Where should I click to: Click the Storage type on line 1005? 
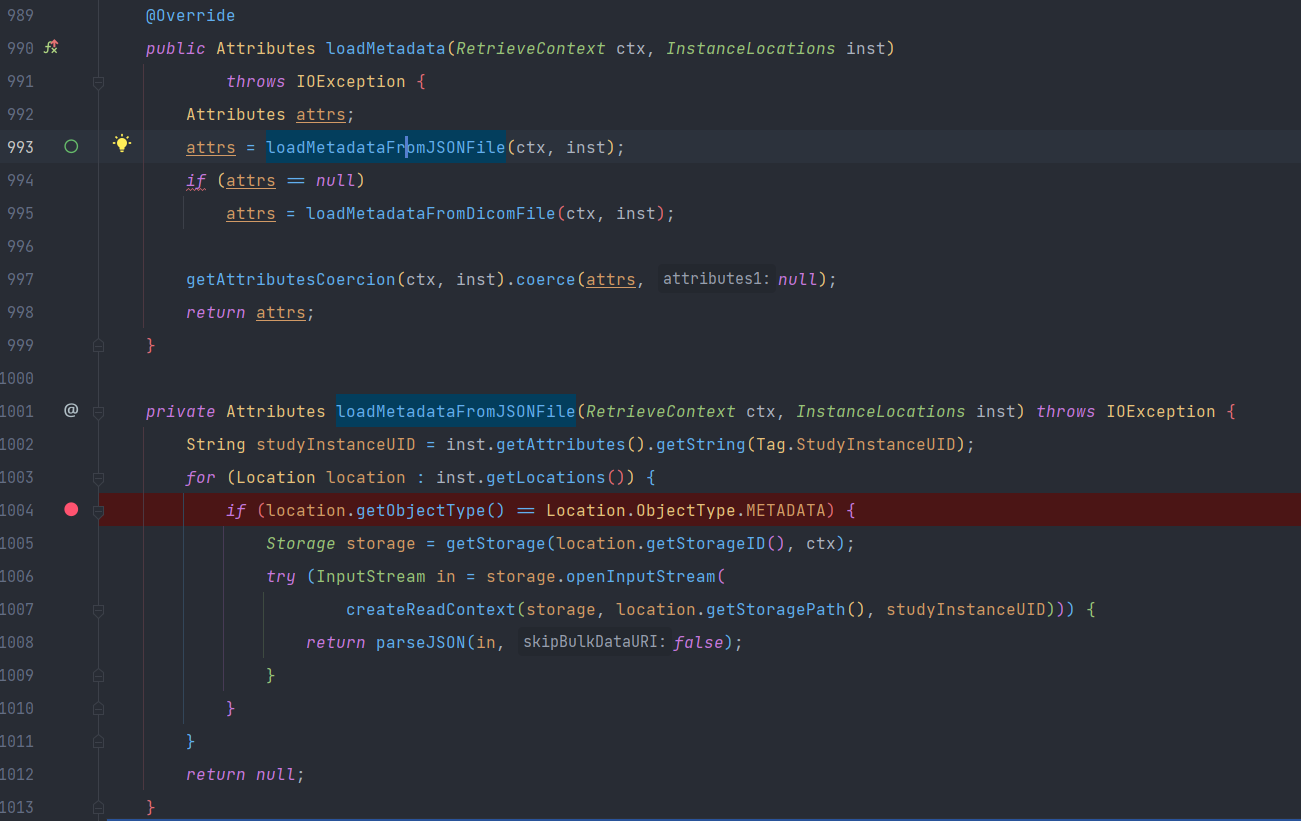[x=301, y=543]
